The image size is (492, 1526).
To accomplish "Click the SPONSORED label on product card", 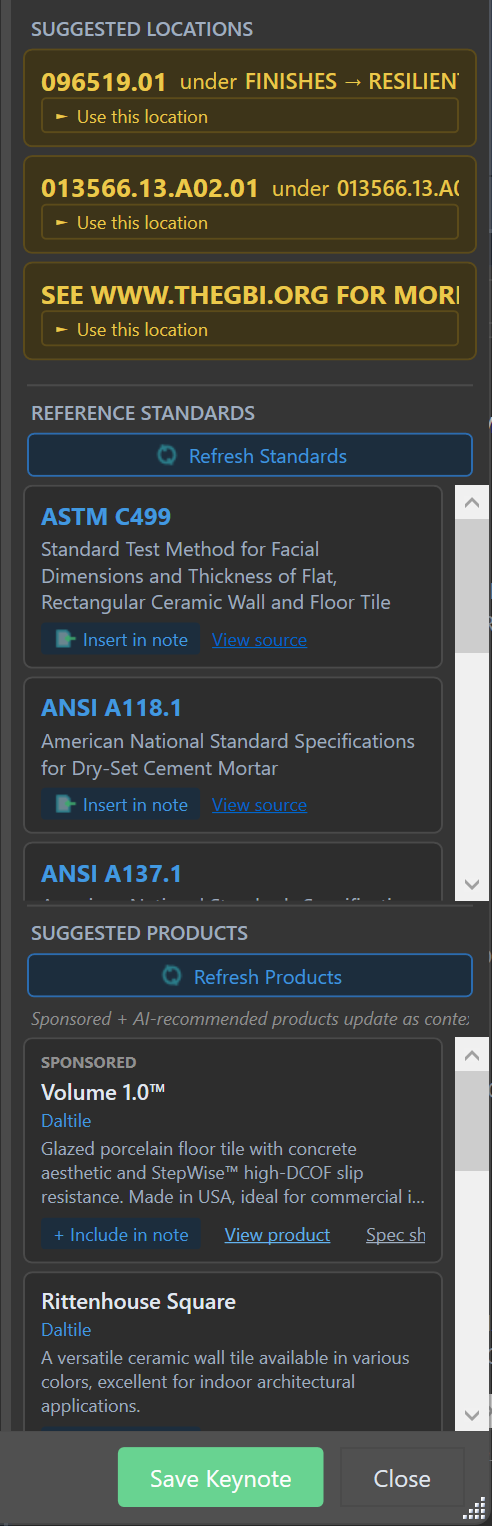I will pos(89,1062).
